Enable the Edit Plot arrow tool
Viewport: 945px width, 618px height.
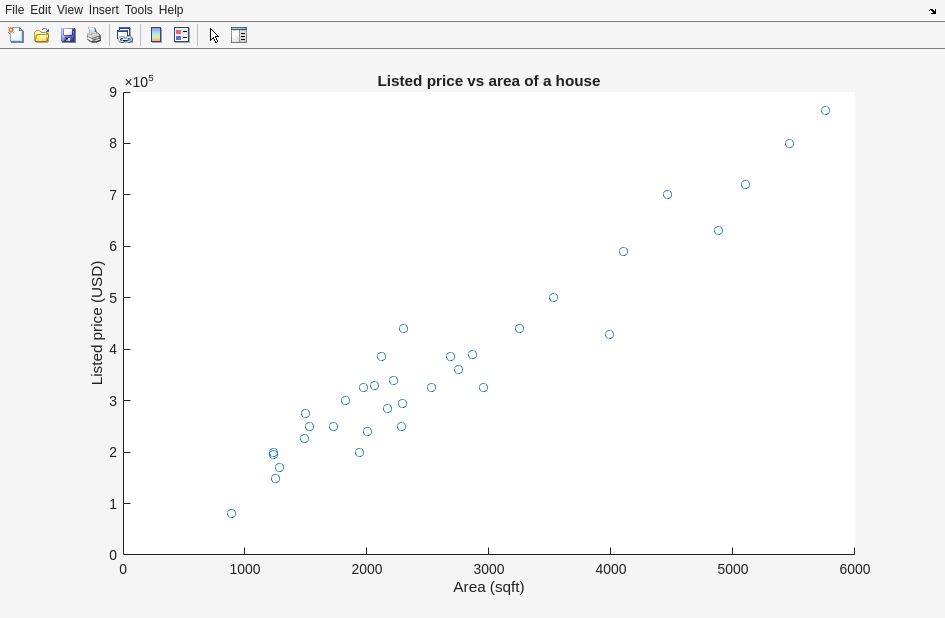pos(214,35)
